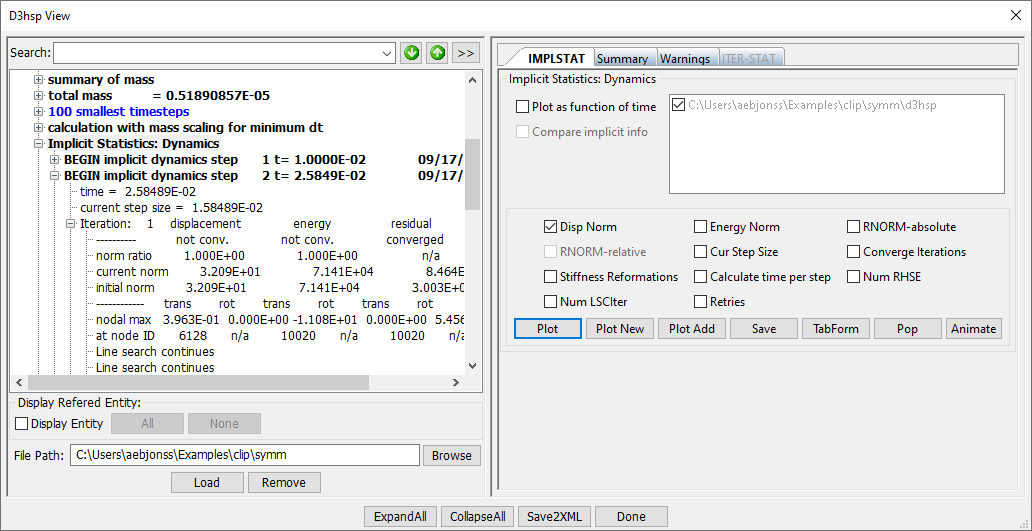Close the D3hsp View window
The height and width of the screenshot is (531, 1032).
[x=1015, y=15]
